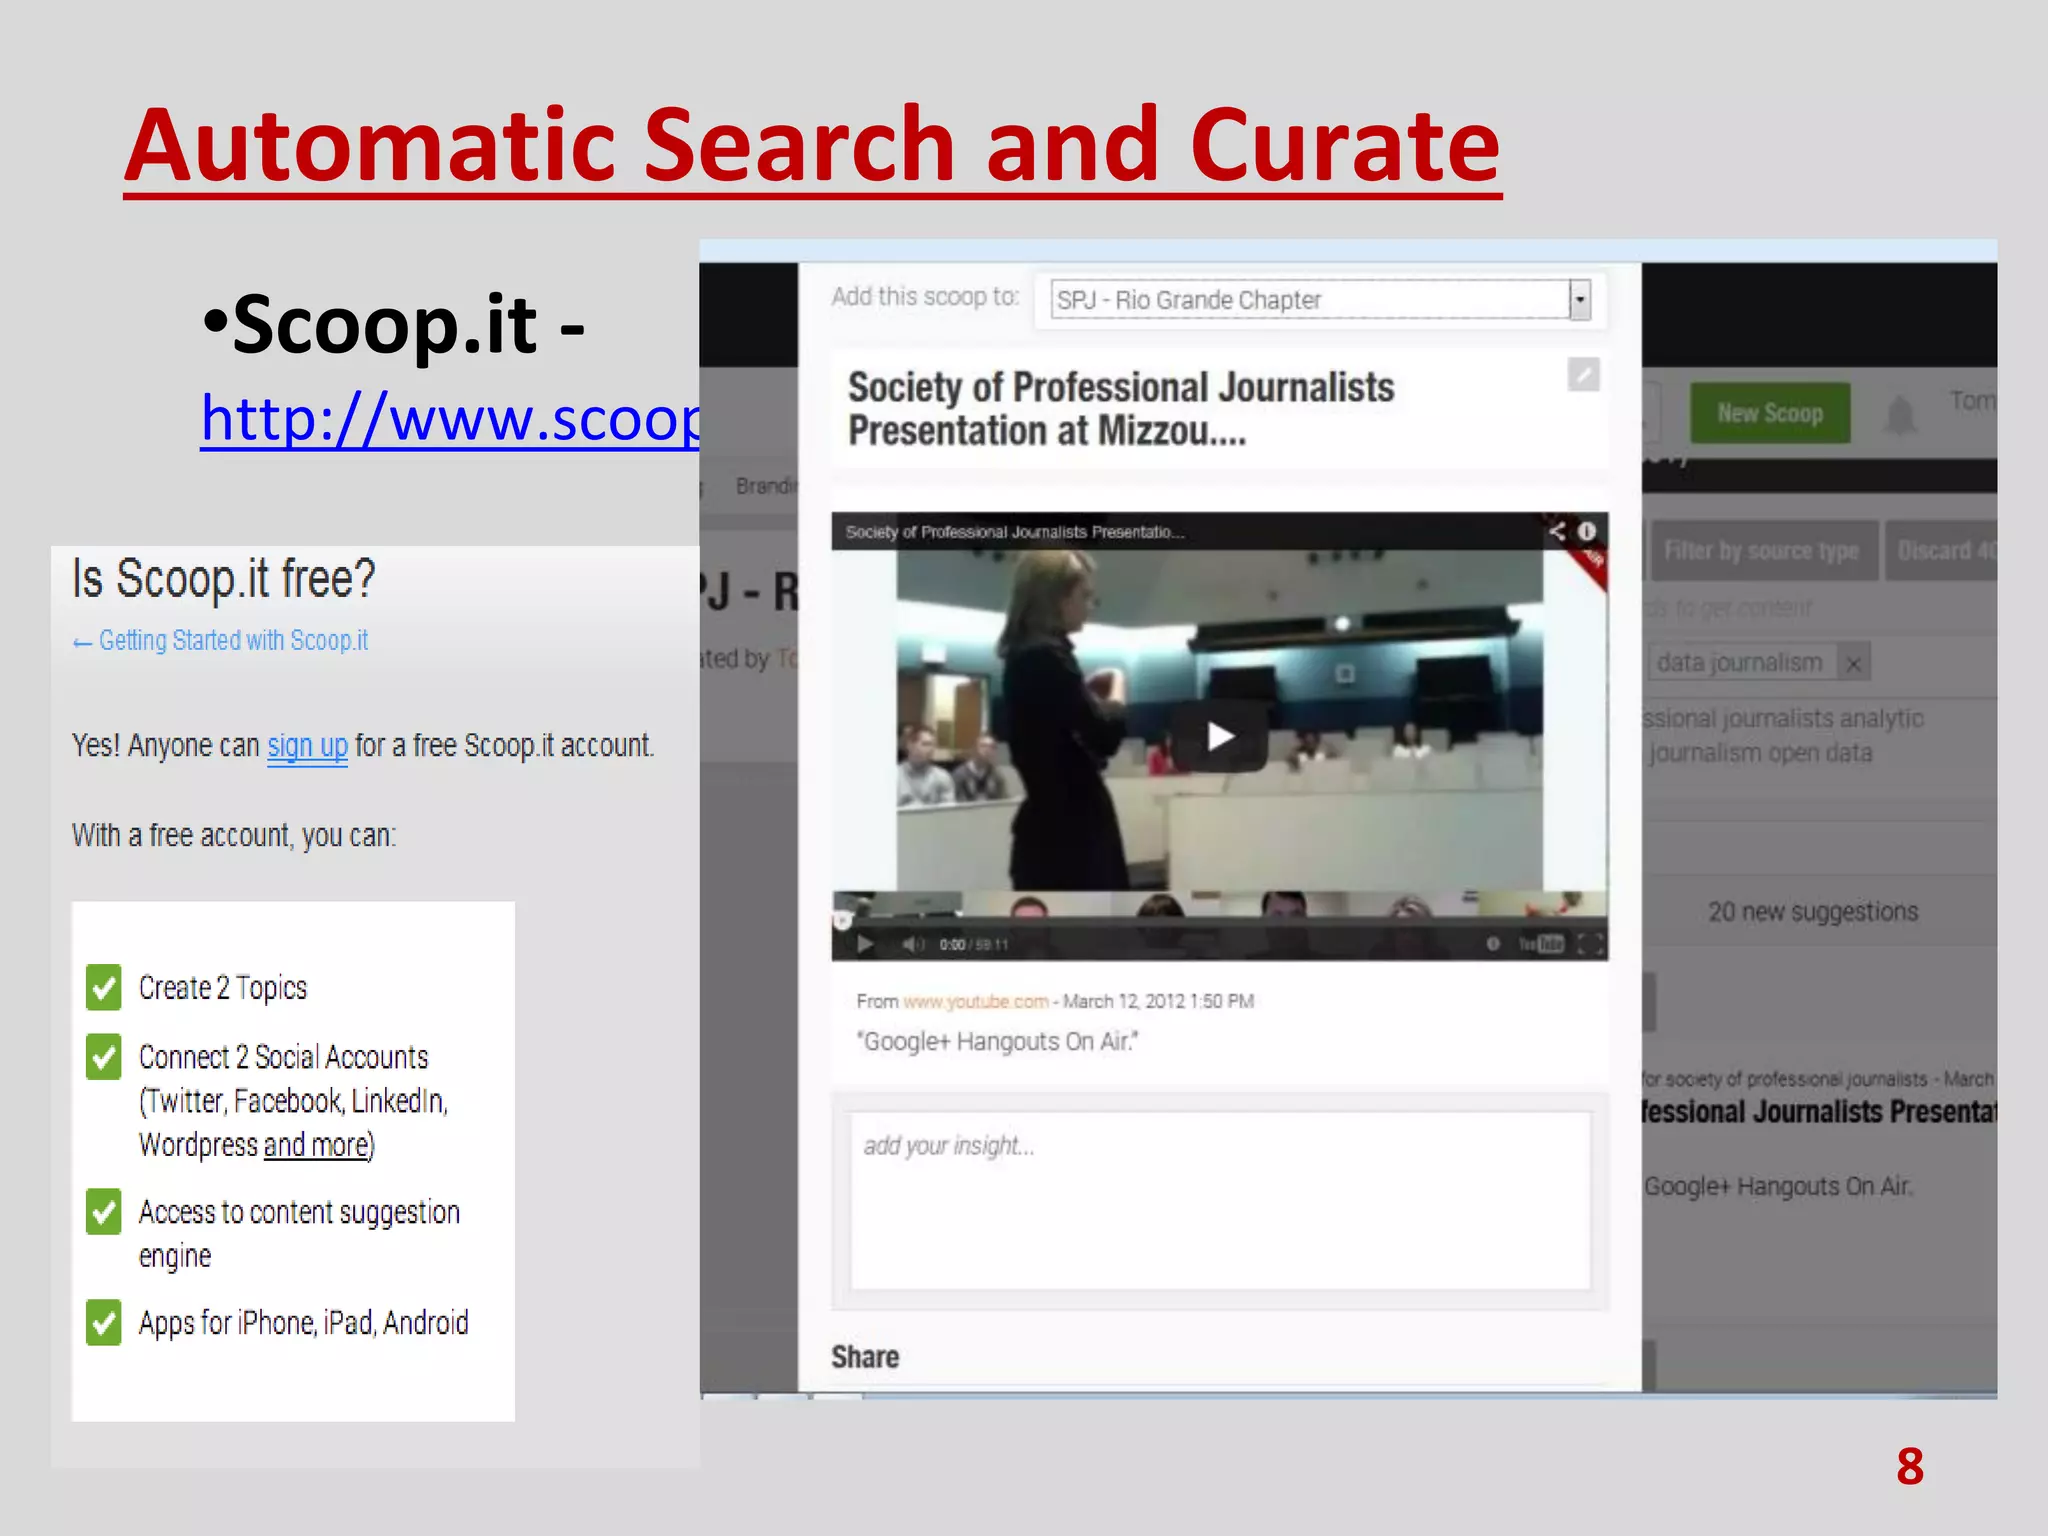Click the 'Google+ Hangouts On Air.' description in the scoop dialog
This screenshot has height=1536, width=2048.
[x=997, y=1042]
